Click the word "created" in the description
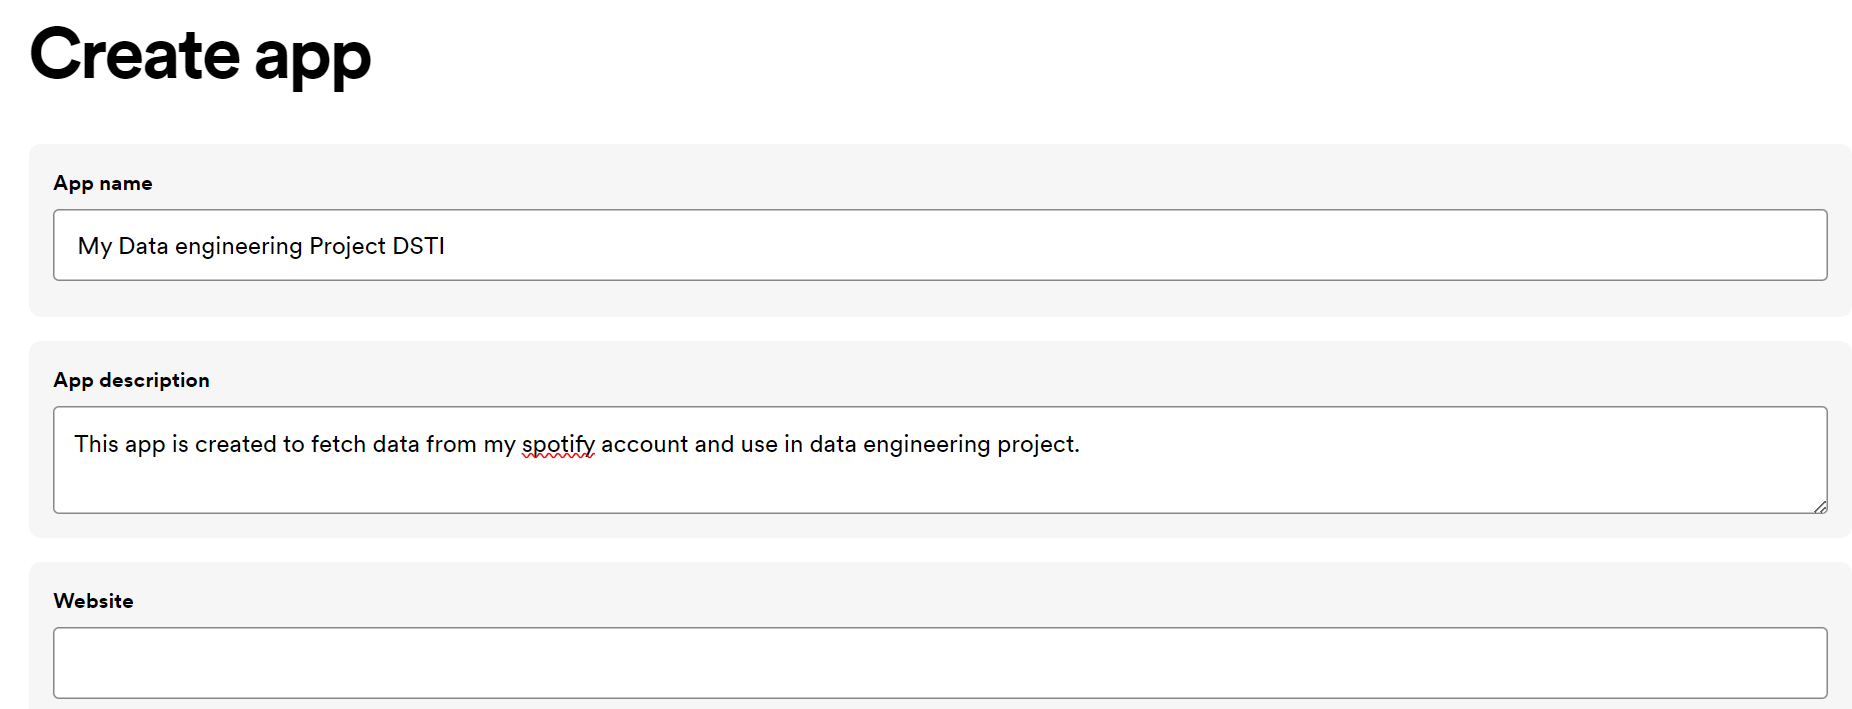This screenshot has height=709, width=1852. point(235,444)
